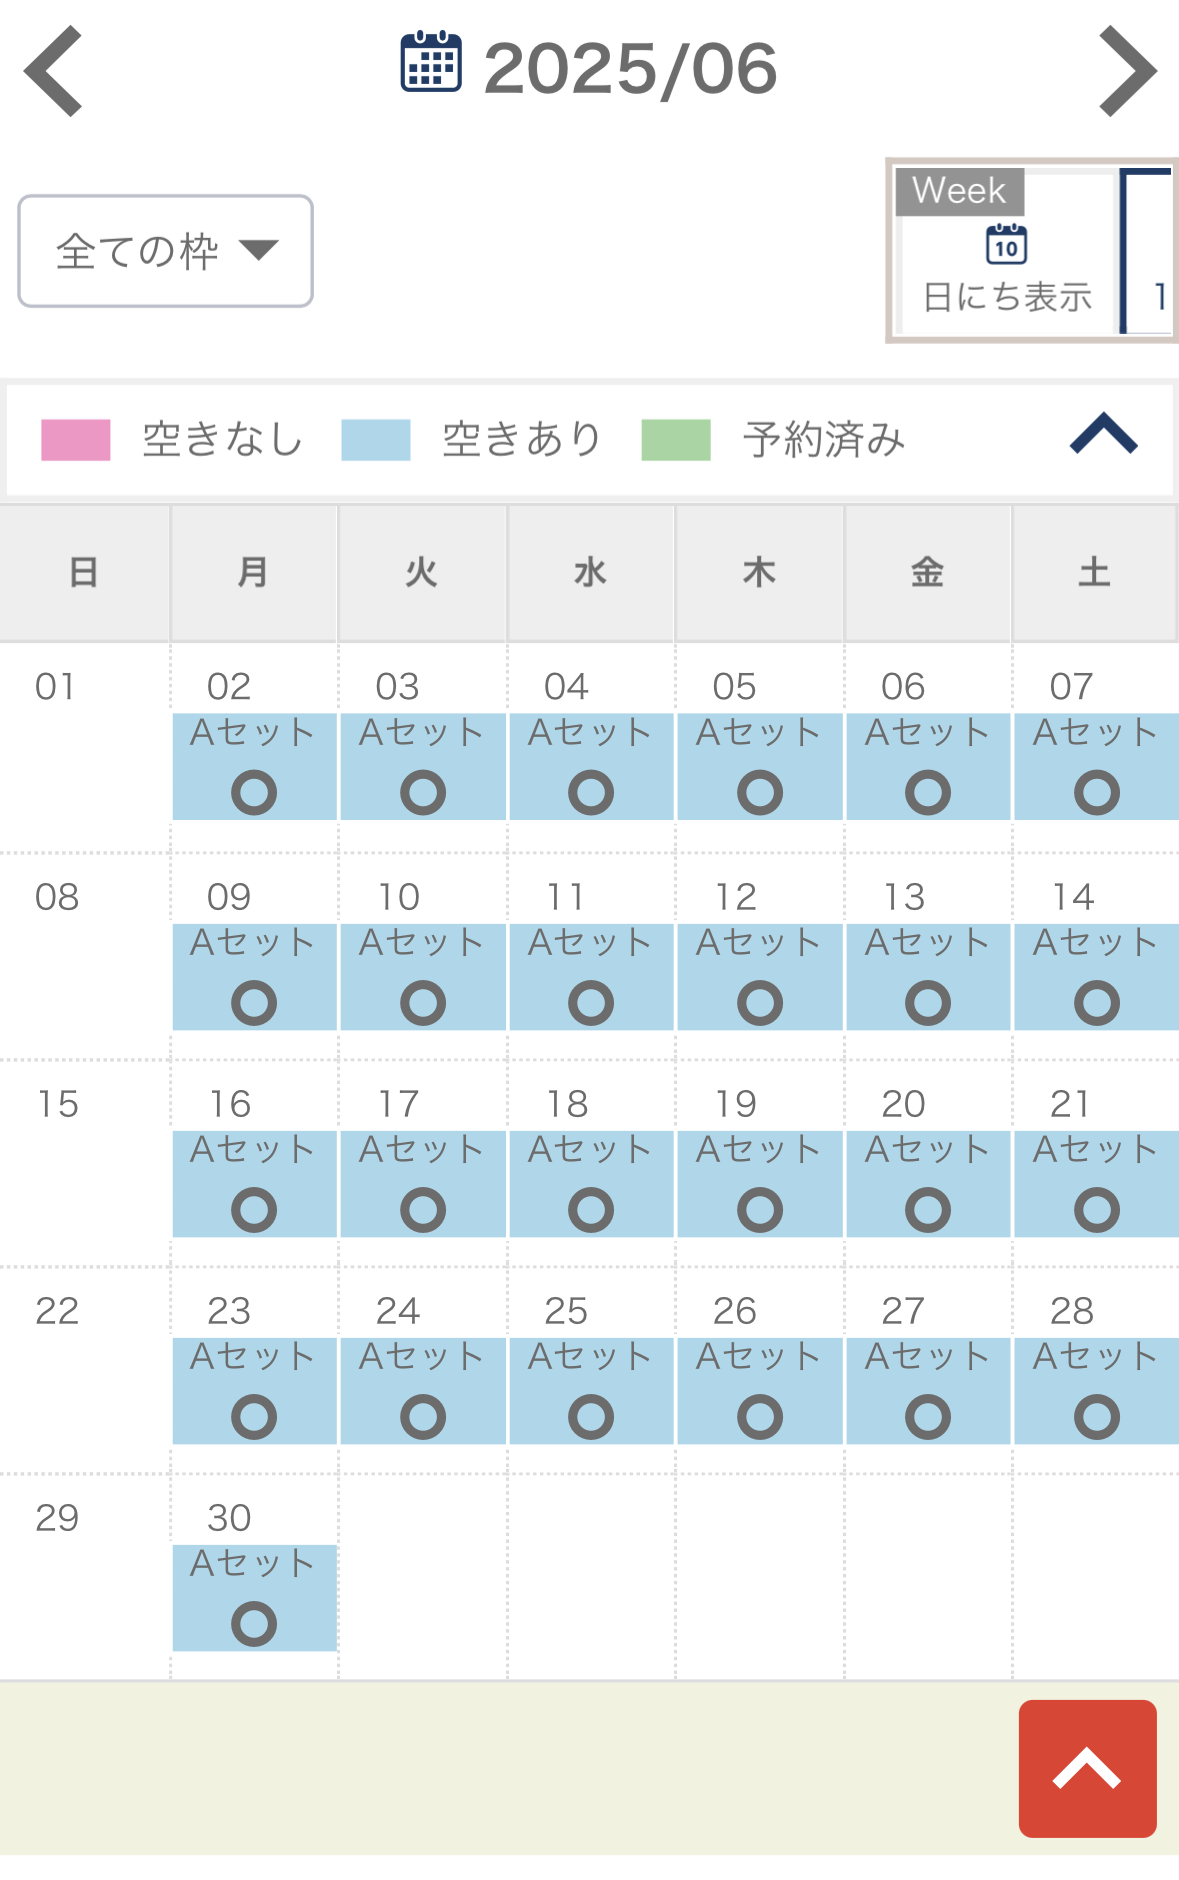Viewport: 1179px width, 1880px height.
Task: Open the 全ての枠 filter dropdown
Action: pos(166,251)
